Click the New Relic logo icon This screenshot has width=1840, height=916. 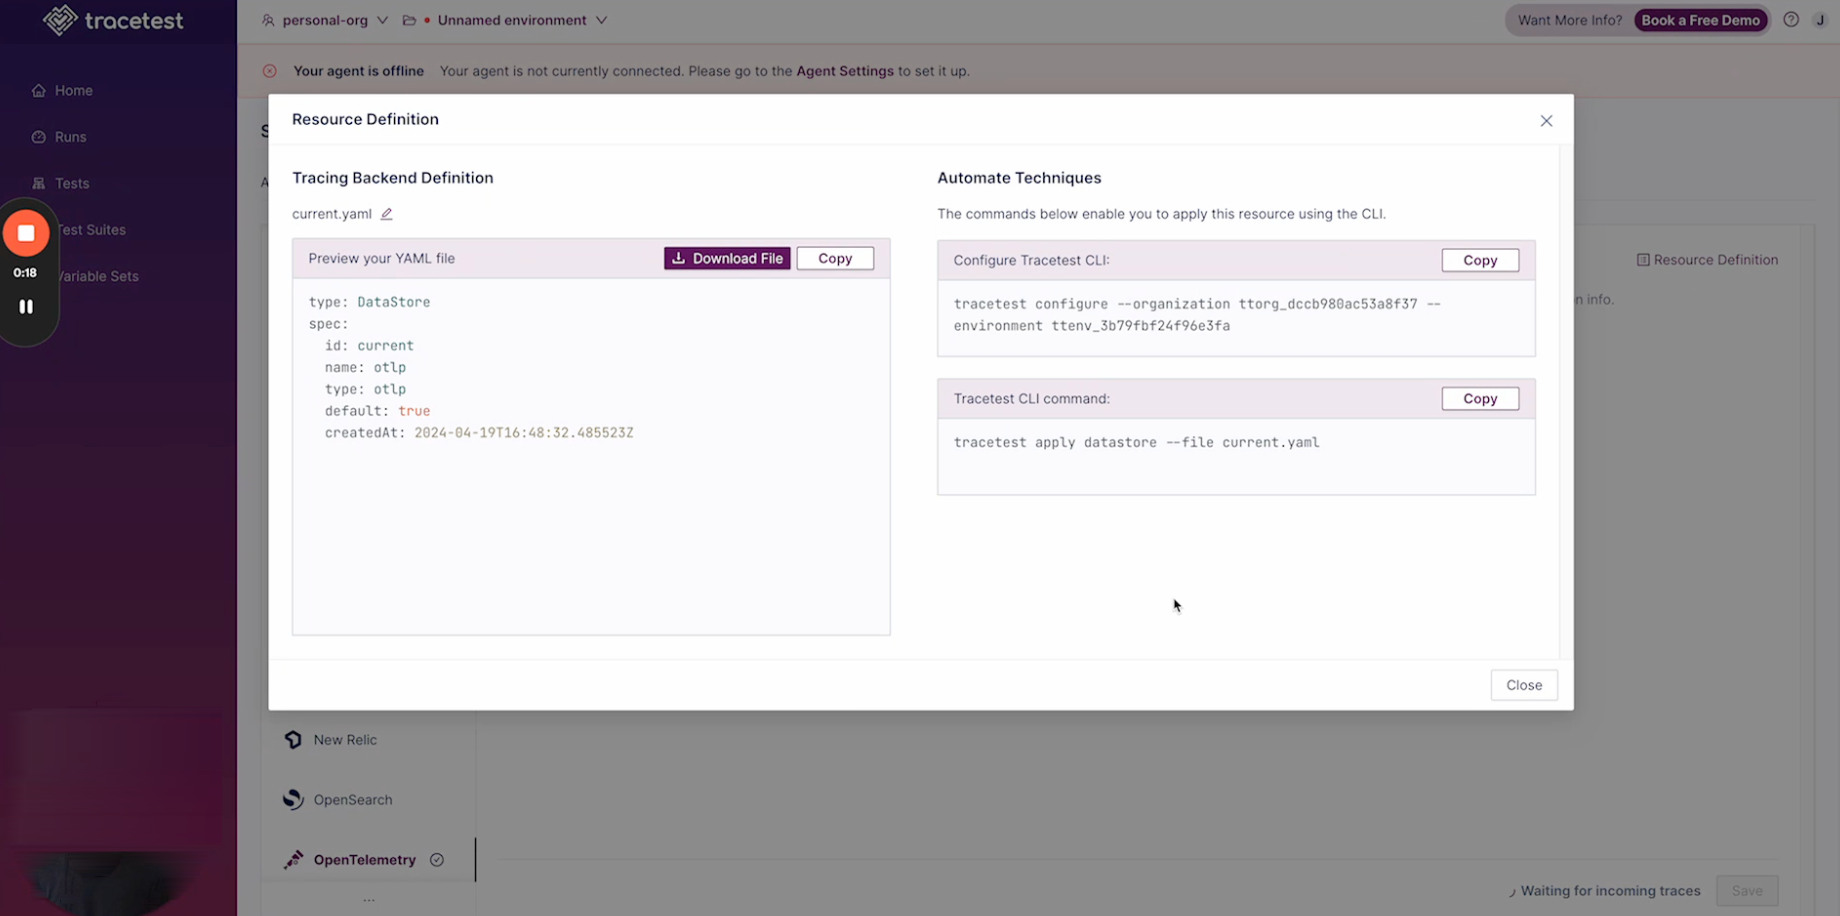[293, 740]
